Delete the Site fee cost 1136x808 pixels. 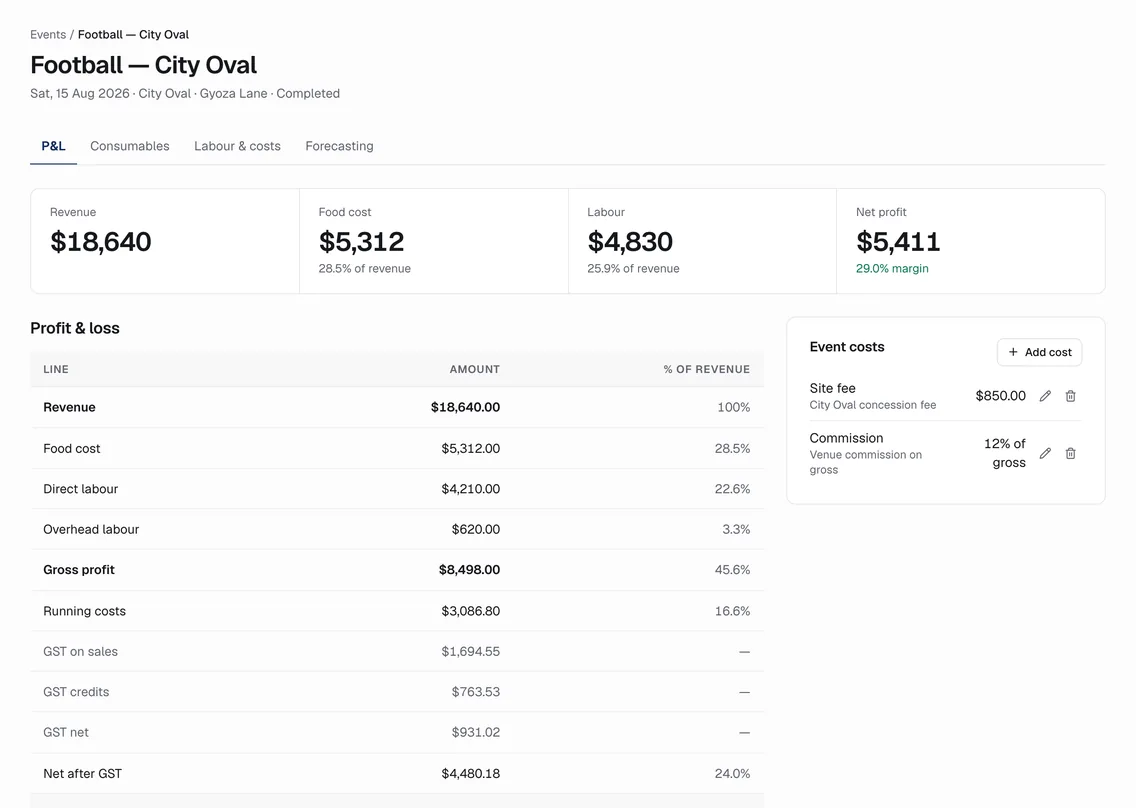point(1070,396)
